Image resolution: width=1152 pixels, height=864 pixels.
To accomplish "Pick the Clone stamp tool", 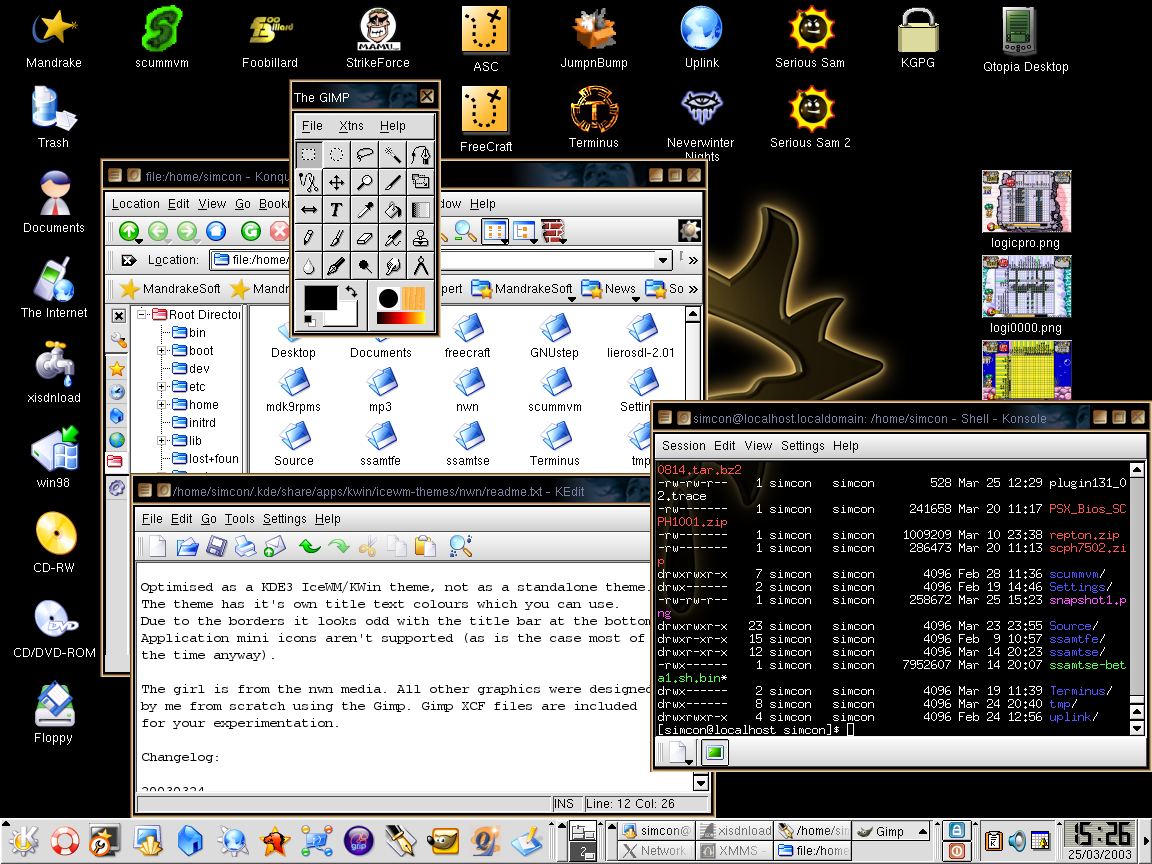I will pyautogui.click(x=420, y=238).
